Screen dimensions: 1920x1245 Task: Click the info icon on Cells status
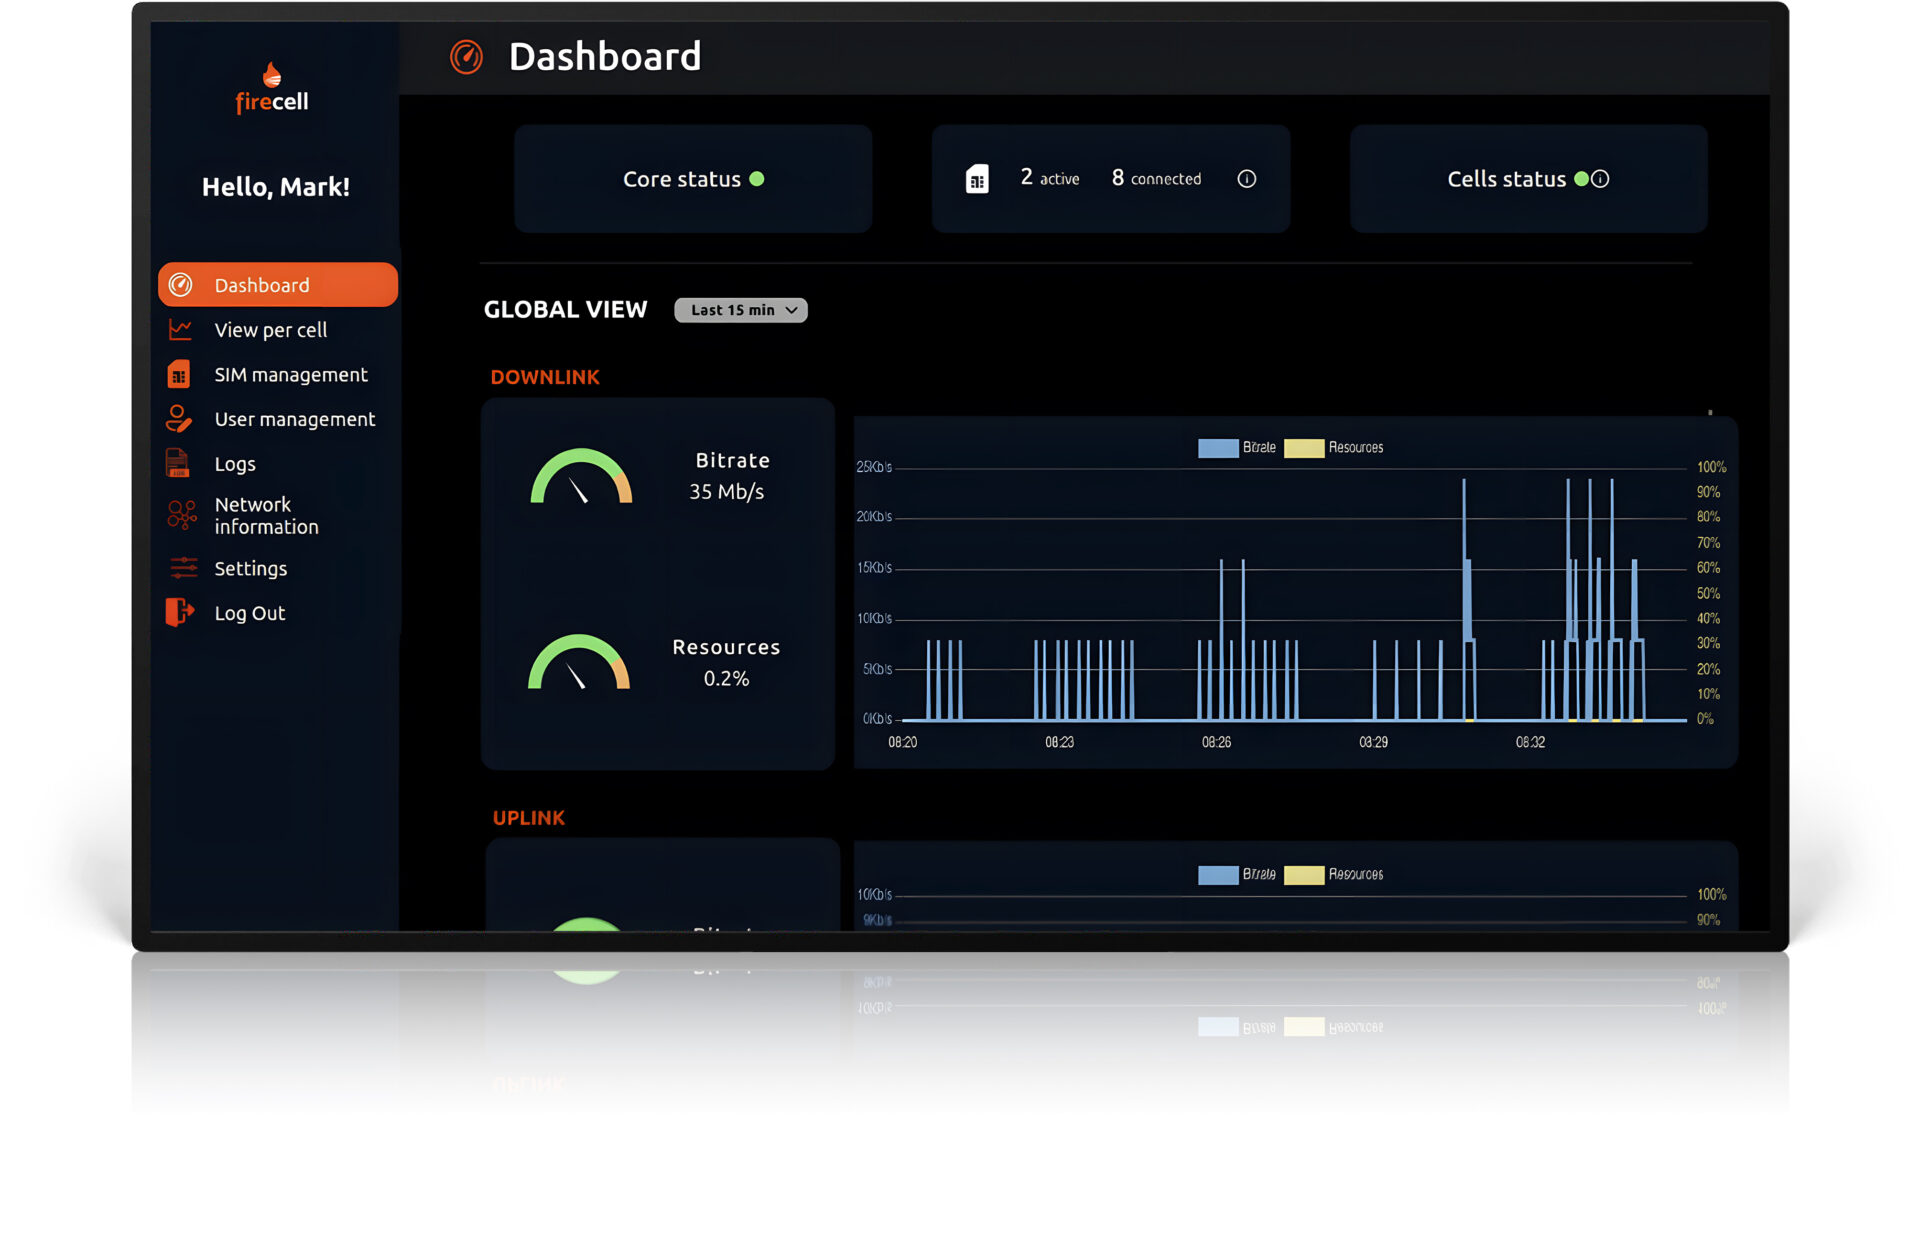[x=1602, y=178]
